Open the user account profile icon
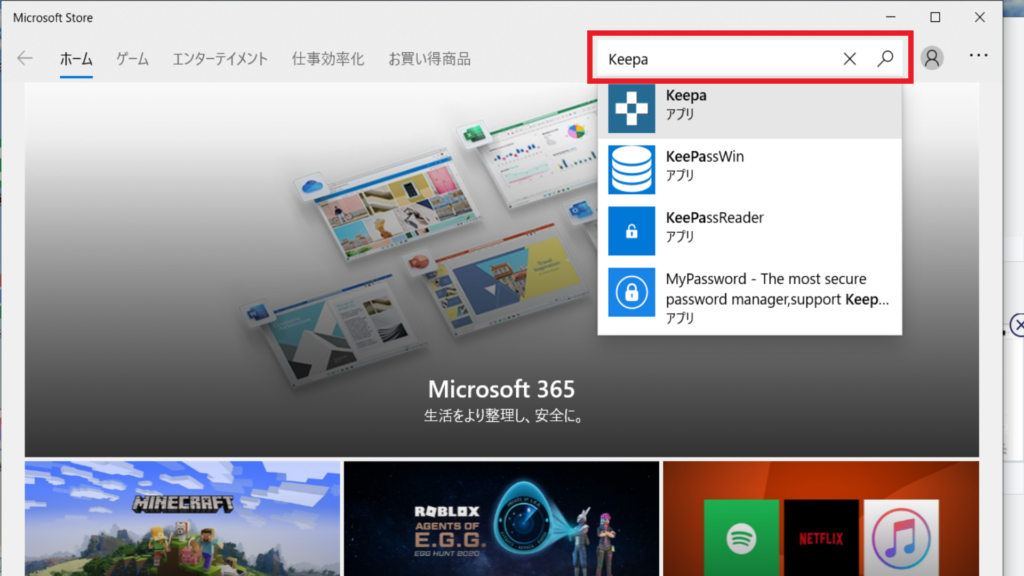This screenshot has height=576, width=1024. click(932, 58)
